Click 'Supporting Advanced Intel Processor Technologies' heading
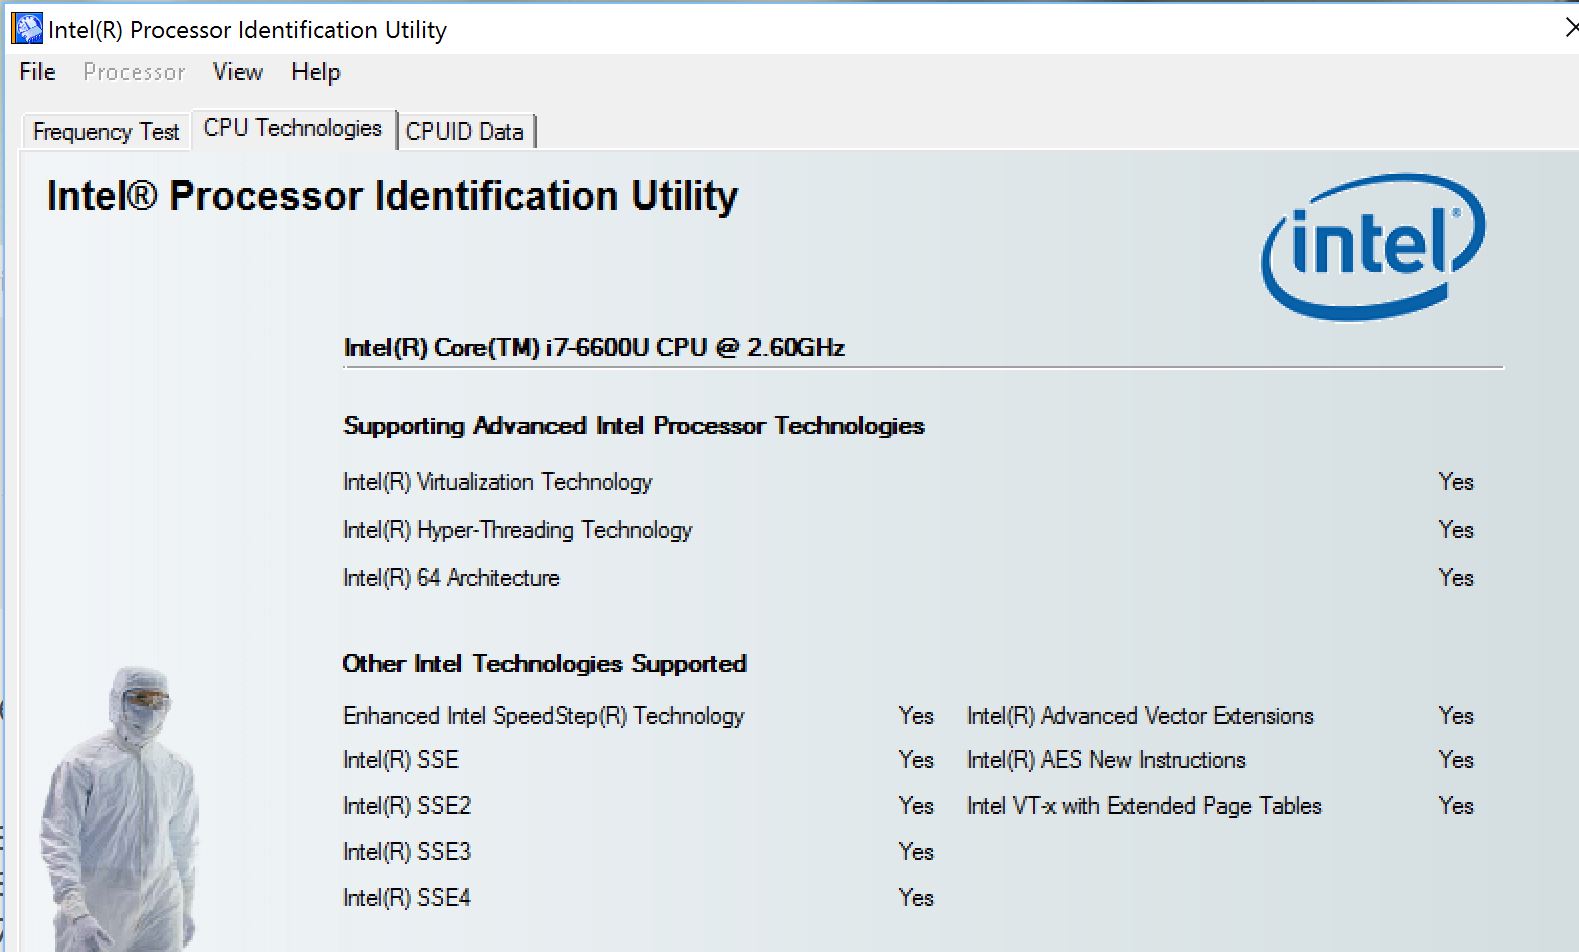Image resolution: width=1579 pixels, height=952 pixels. (634, 426)
